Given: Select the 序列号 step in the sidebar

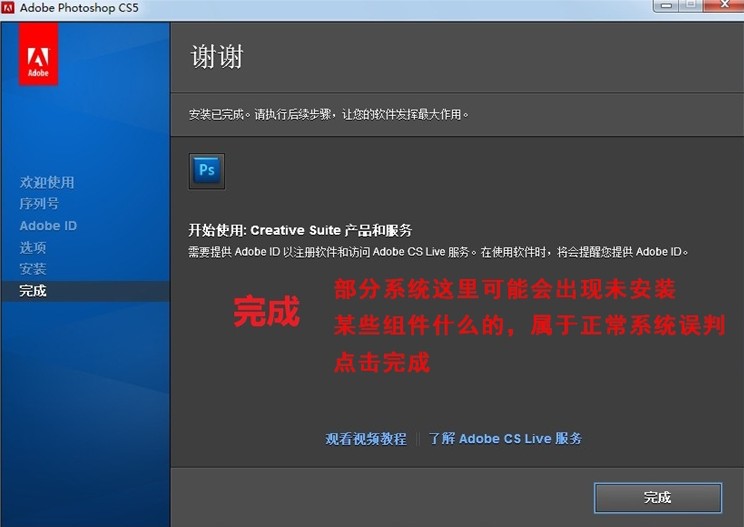Looking at the screenshot, I should [x=39, y=203].
